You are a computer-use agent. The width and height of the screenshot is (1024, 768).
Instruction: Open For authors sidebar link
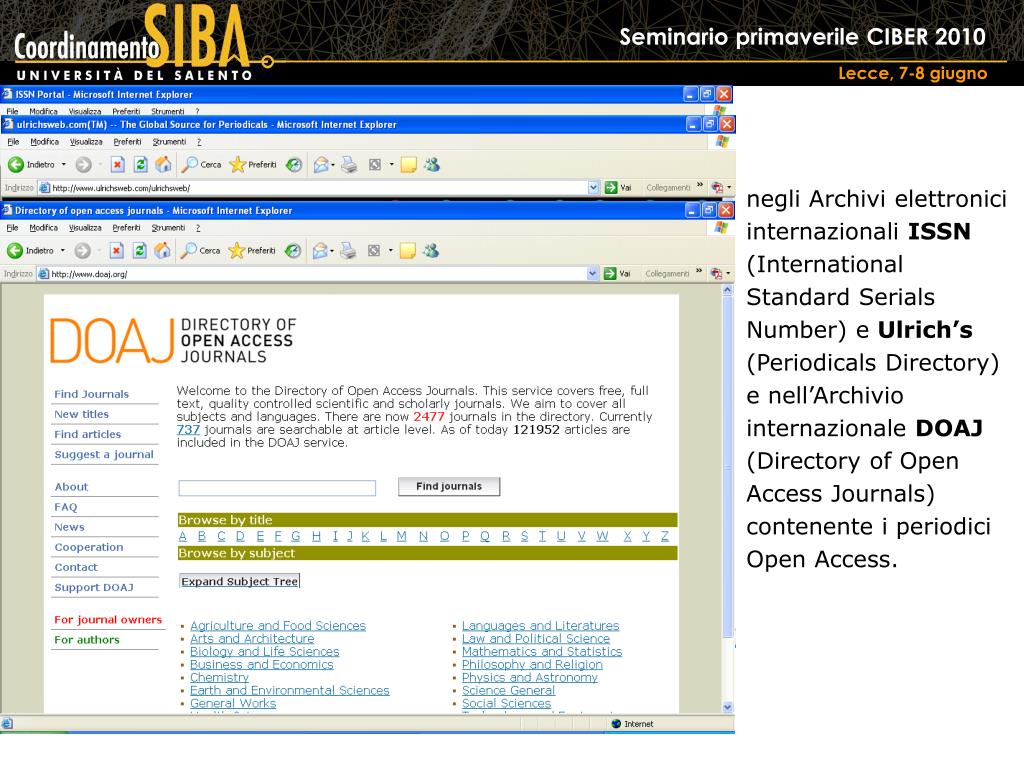tap(87, 640)
